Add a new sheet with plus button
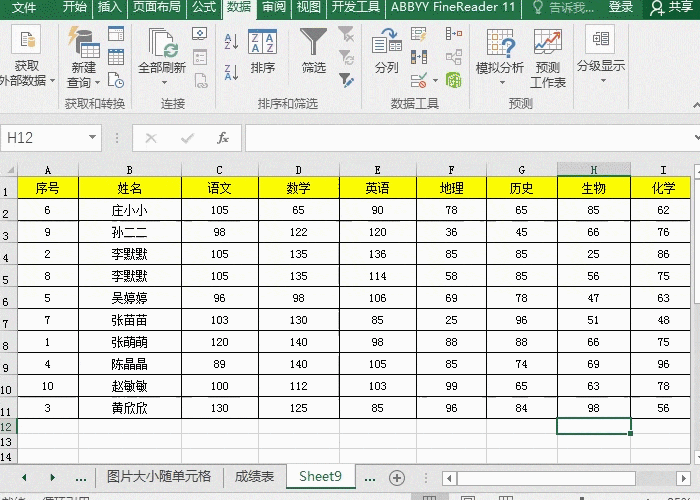This screenshot has height=500, width=700. click(397, 477)
